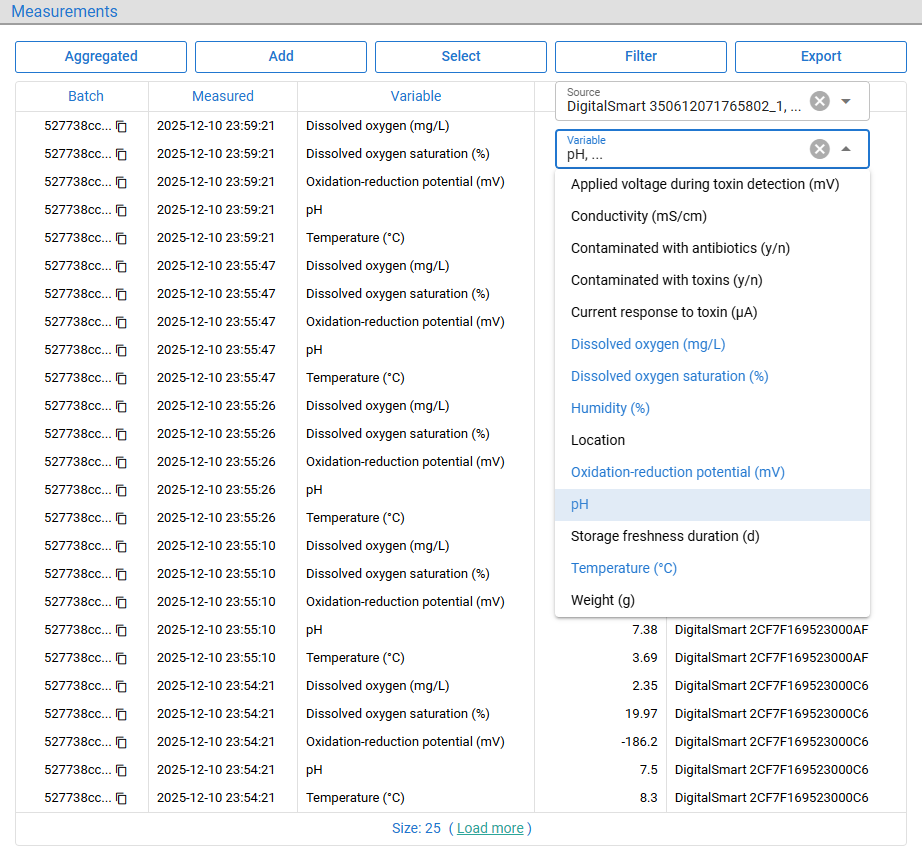Image resolution: width=922 pixels, height=846 pixels.
Task: Copy batch ID for 23:55:47 pH row
Action: coord(121,350)
